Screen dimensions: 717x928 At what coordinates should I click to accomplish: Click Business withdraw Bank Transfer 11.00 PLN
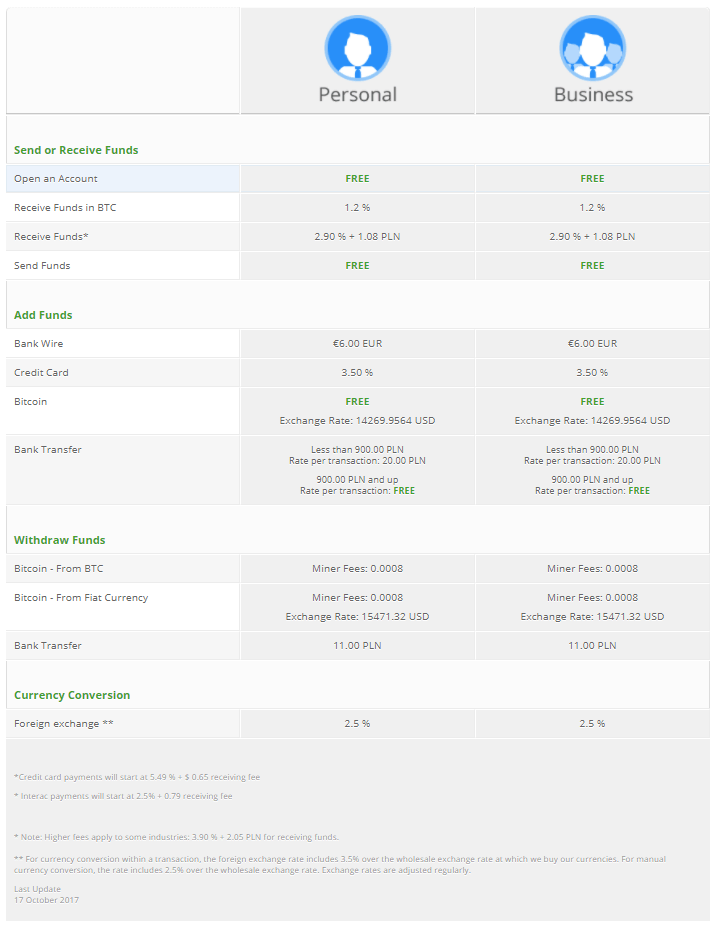592,646
